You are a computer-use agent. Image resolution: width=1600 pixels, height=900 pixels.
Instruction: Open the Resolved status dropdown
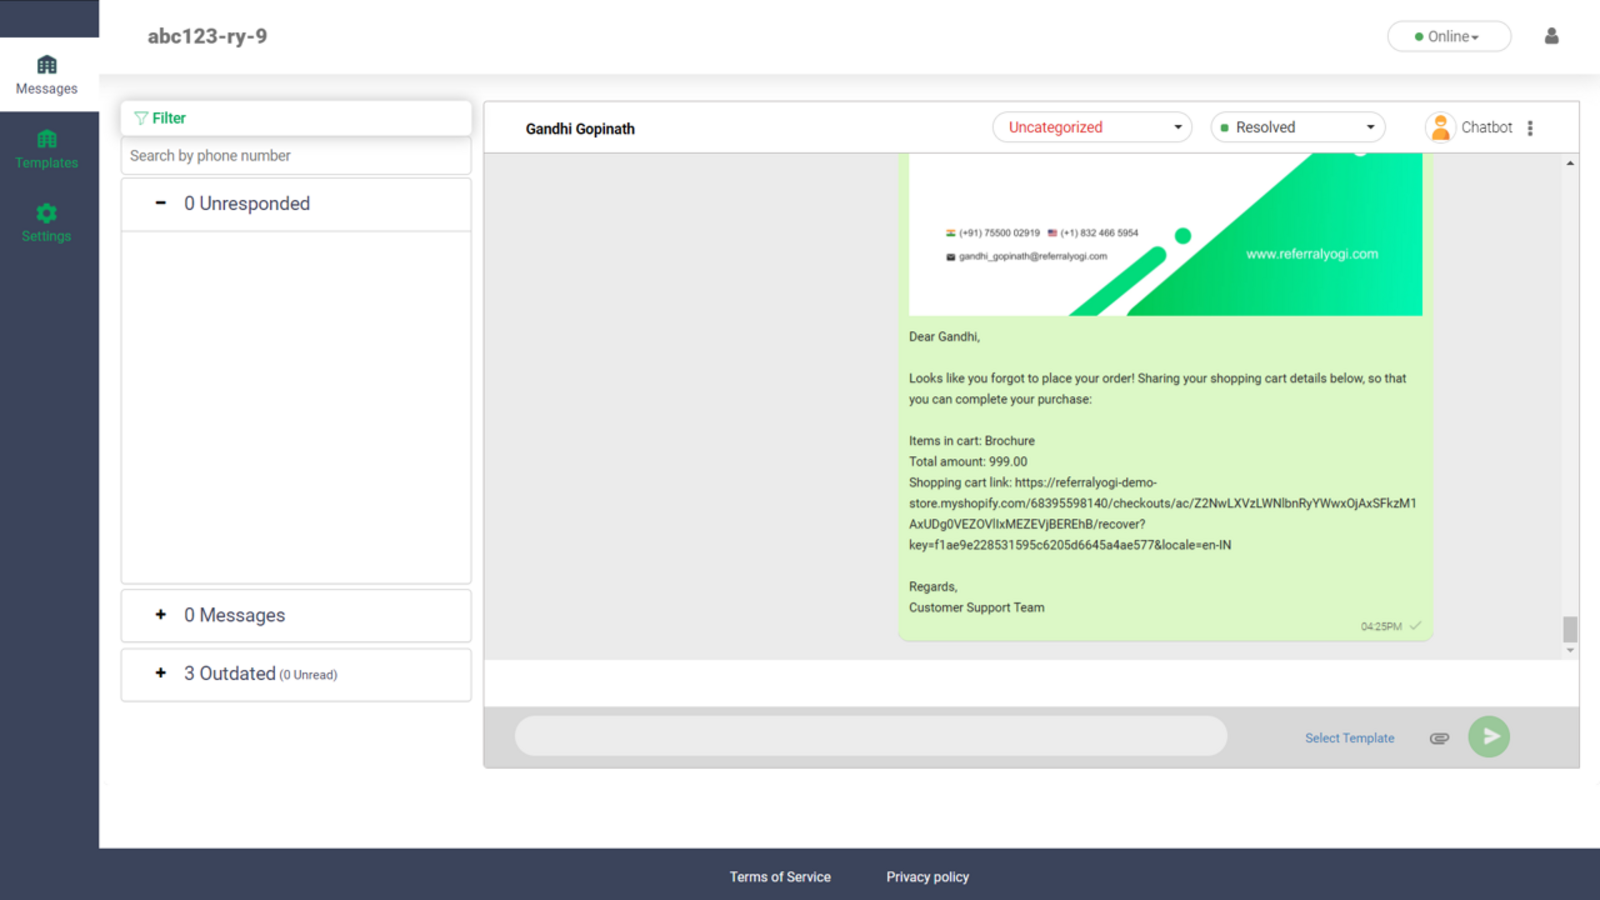point(1297,127)
